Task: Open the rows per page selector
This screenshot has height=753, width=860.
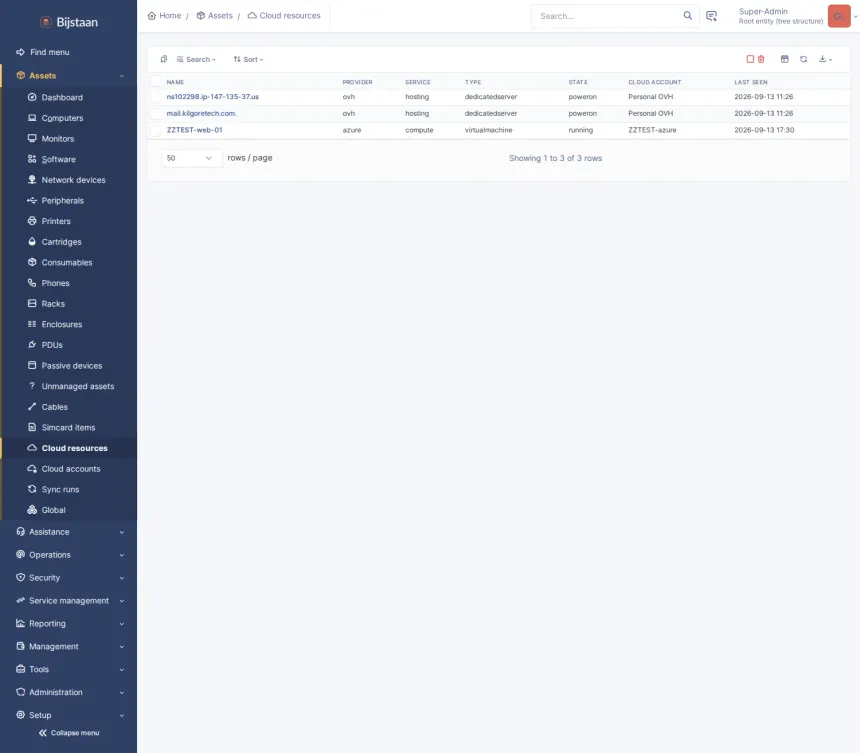Action: 190,158
